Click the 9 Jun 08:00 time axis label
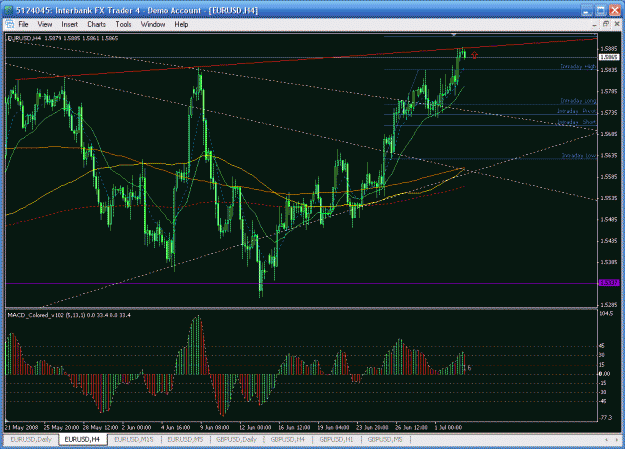Viewport: 625px width, 449px height. pyautogui.click(x=215, y=427)
